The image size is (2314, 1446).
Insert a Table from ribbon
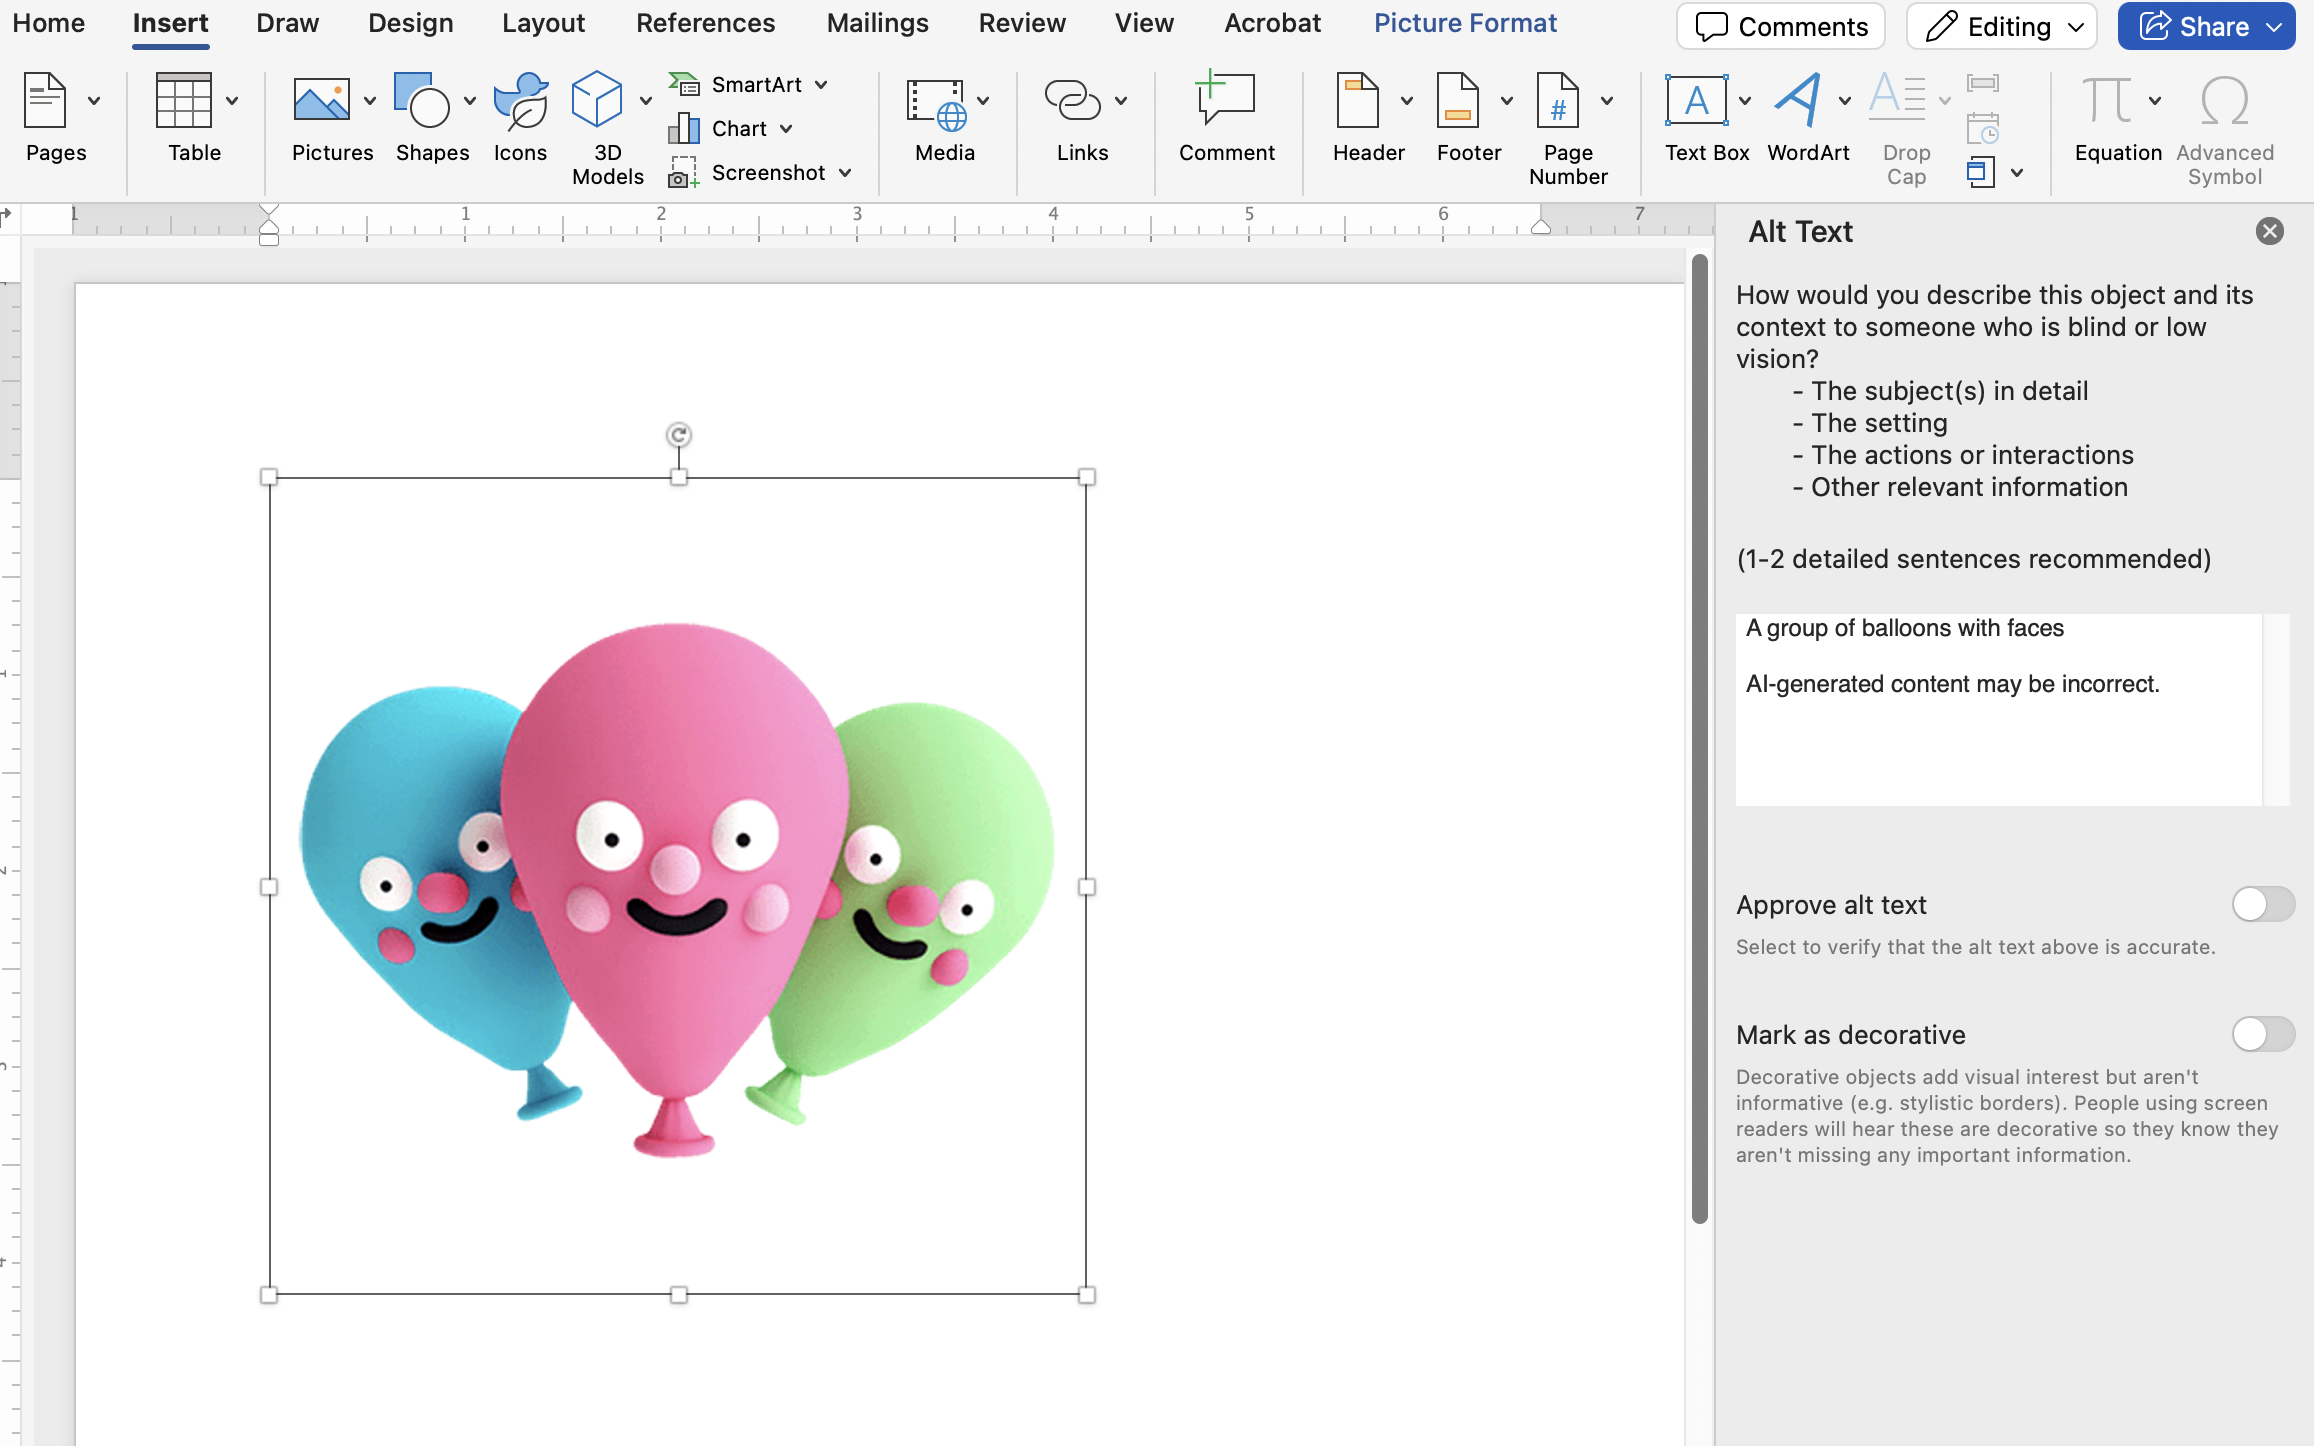(x=184, y=101)
